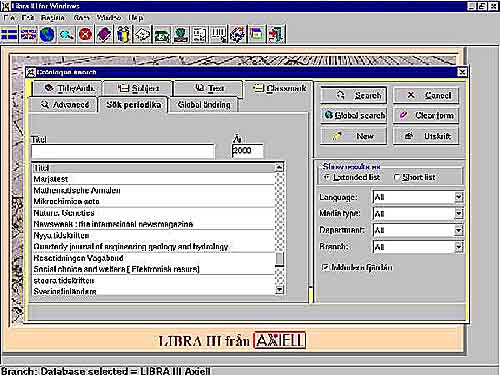Select the Newsweek international newsmagazine row

click(154, 224)
